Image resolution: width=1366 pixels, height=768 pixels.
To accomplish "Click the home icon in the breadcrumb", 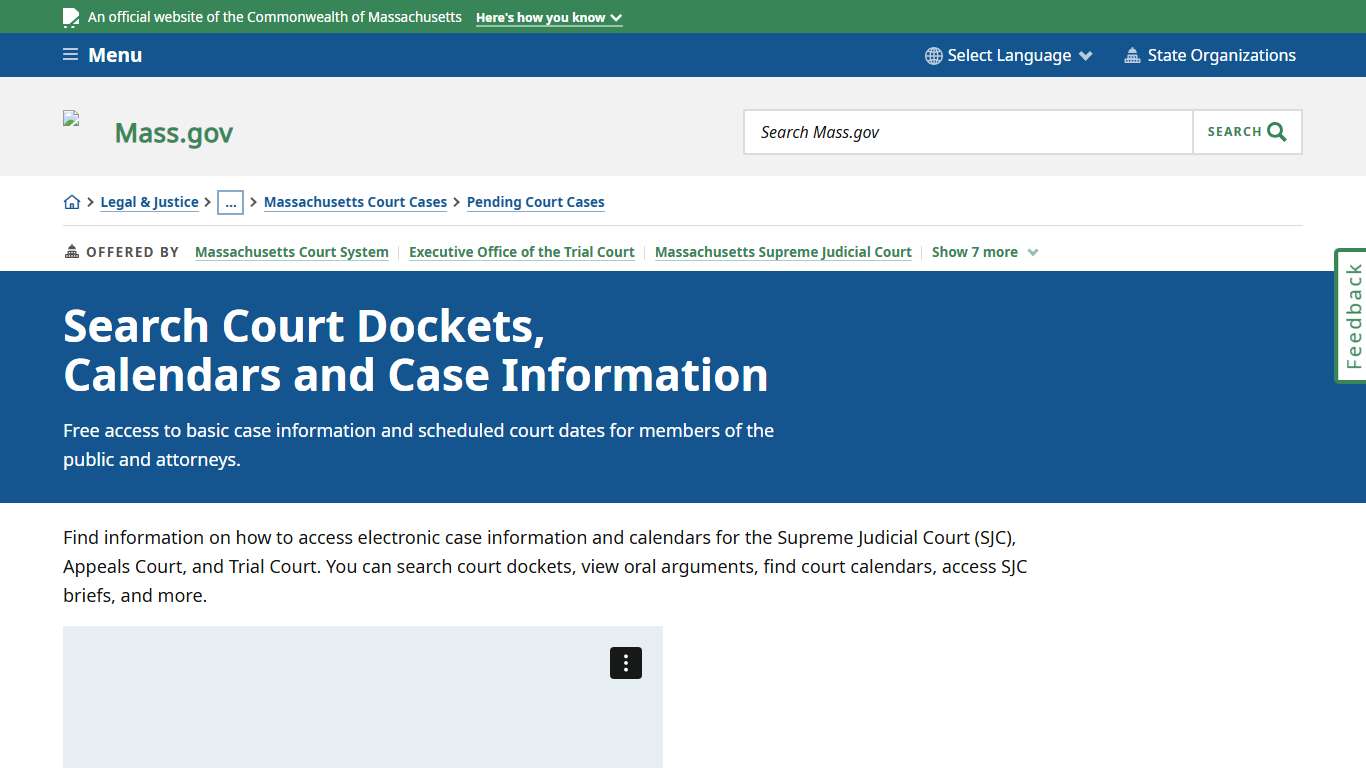I will pyautogui.click(x=72, y=201).
